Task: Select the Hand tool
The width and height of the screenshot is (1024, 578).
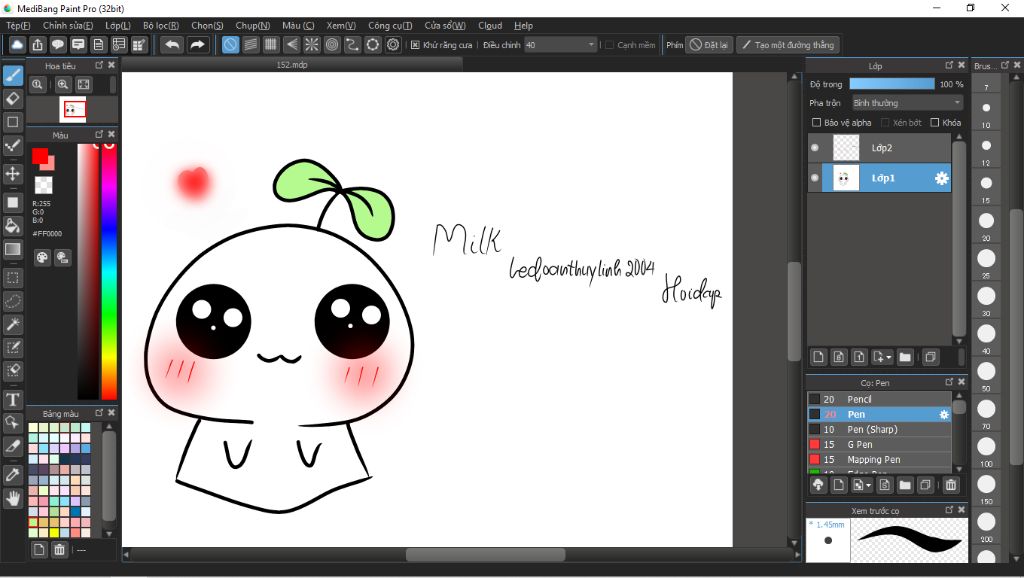Action: click(x=12, y=499)
